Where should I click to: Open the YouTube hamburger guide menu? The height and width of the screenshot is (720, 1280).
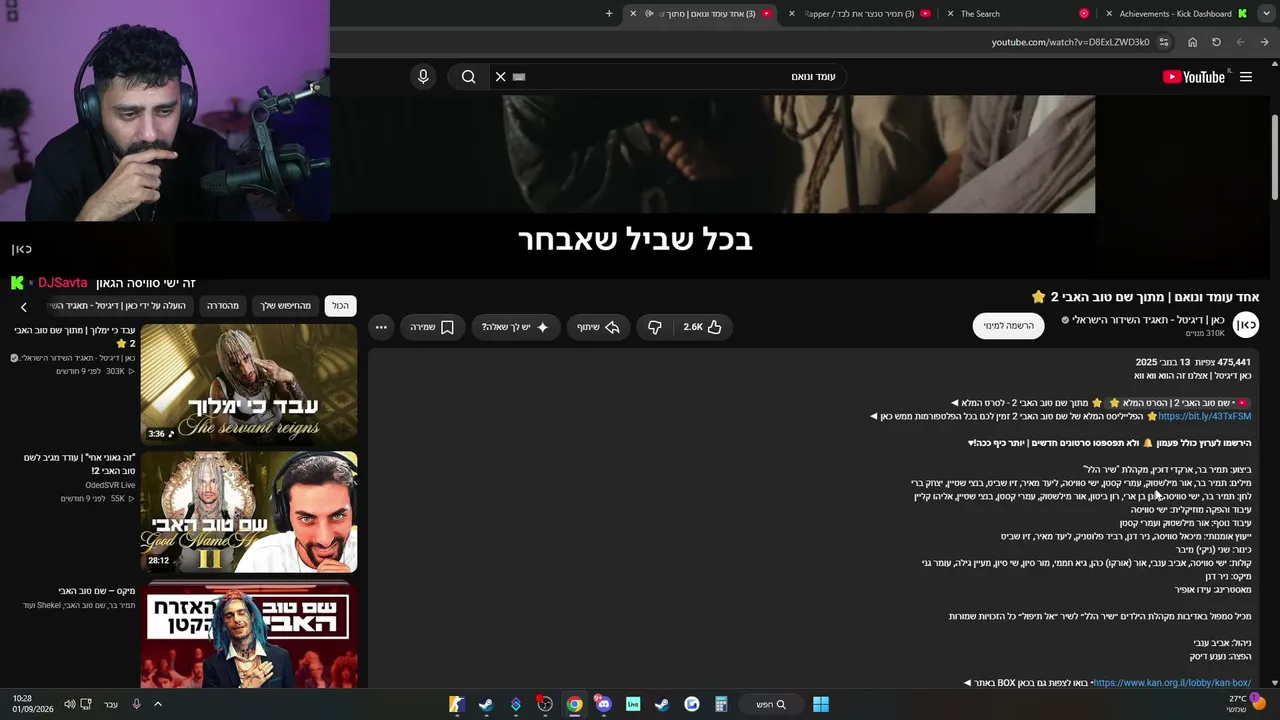coord(1246,77)
